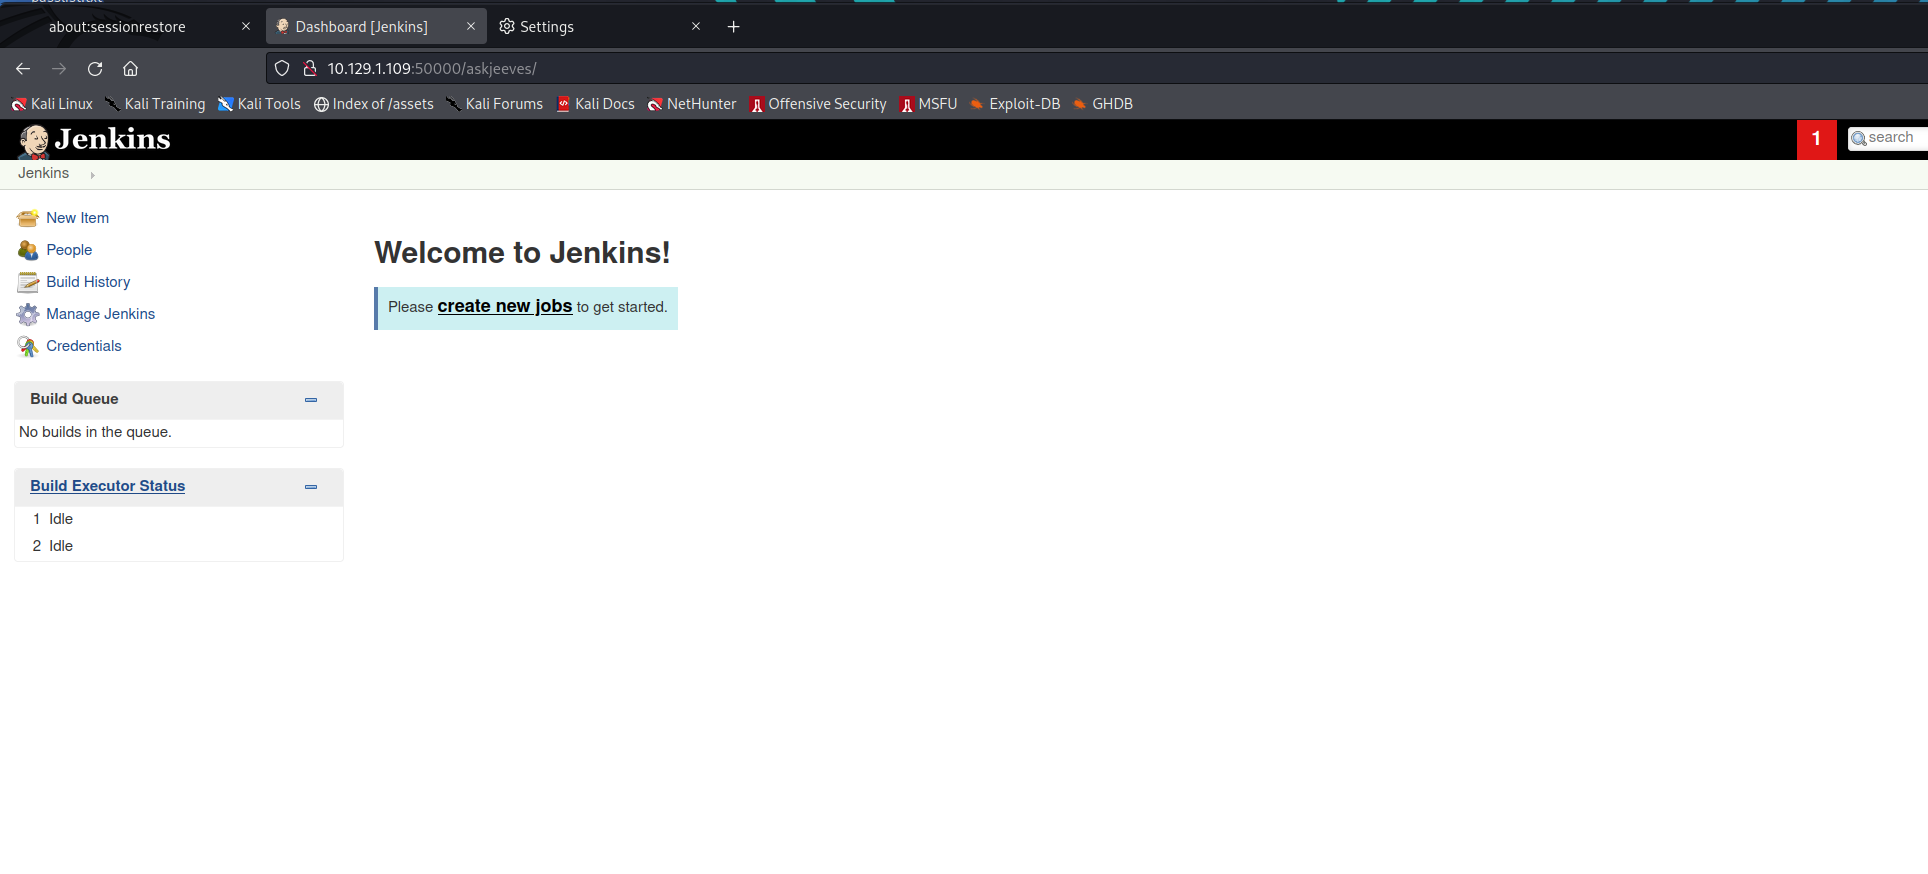The image size is (1928, 874).
Task: Click the shield tracking protection icon
Action: 282,68
